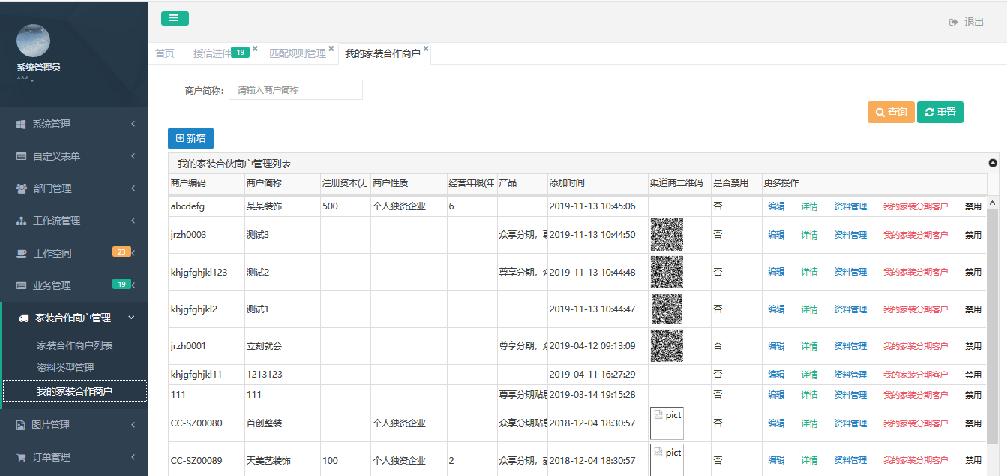Click the 自定义表单 form icon in sidebar
1008x476 pixels.
click(21, 156)
